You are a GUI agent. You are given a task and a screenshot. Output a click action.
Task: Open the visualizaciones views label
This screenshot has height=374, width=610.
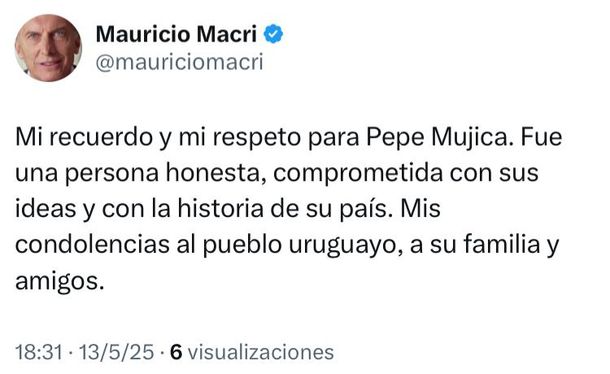261,352
